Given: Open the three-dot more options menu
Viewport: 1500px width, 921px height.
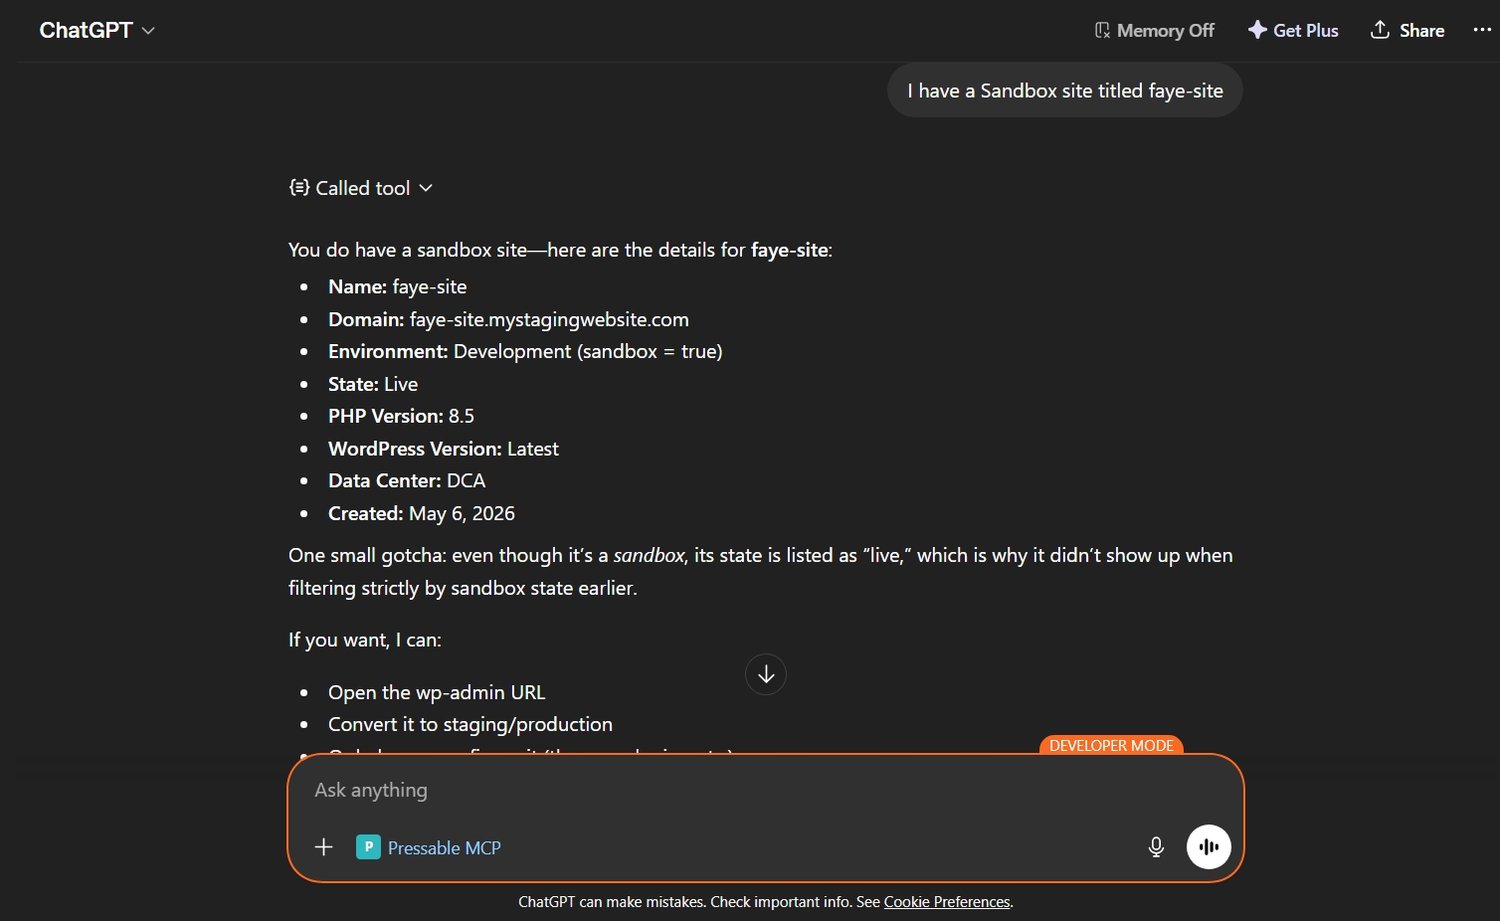Looking at the screenshot, I should (x=1482, y=30).
